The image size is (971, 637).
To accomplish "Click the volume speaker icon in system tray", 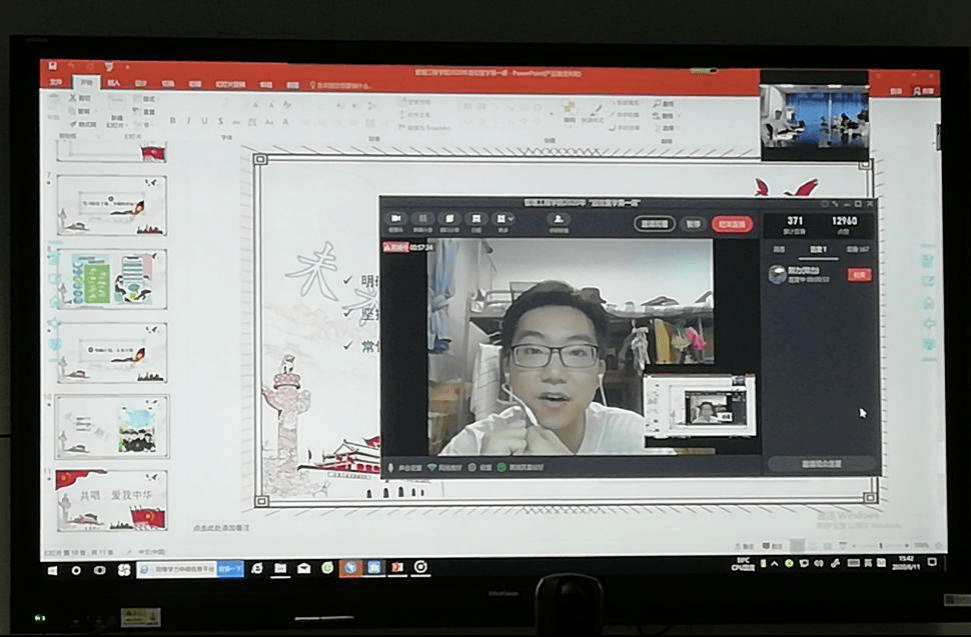I will coord(819,563).
